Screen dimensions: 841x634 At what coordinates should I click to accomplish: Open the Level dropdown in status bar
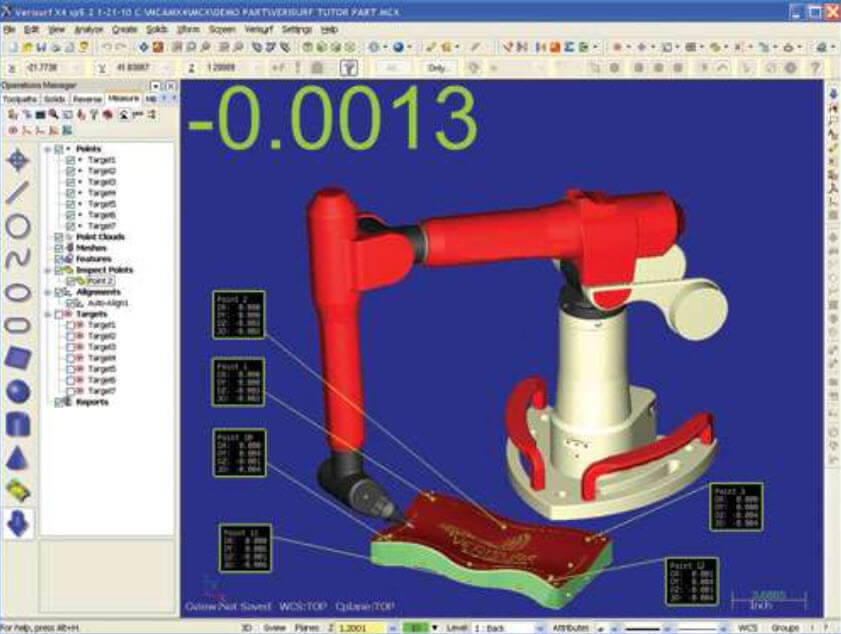click(x=540, y=628)
